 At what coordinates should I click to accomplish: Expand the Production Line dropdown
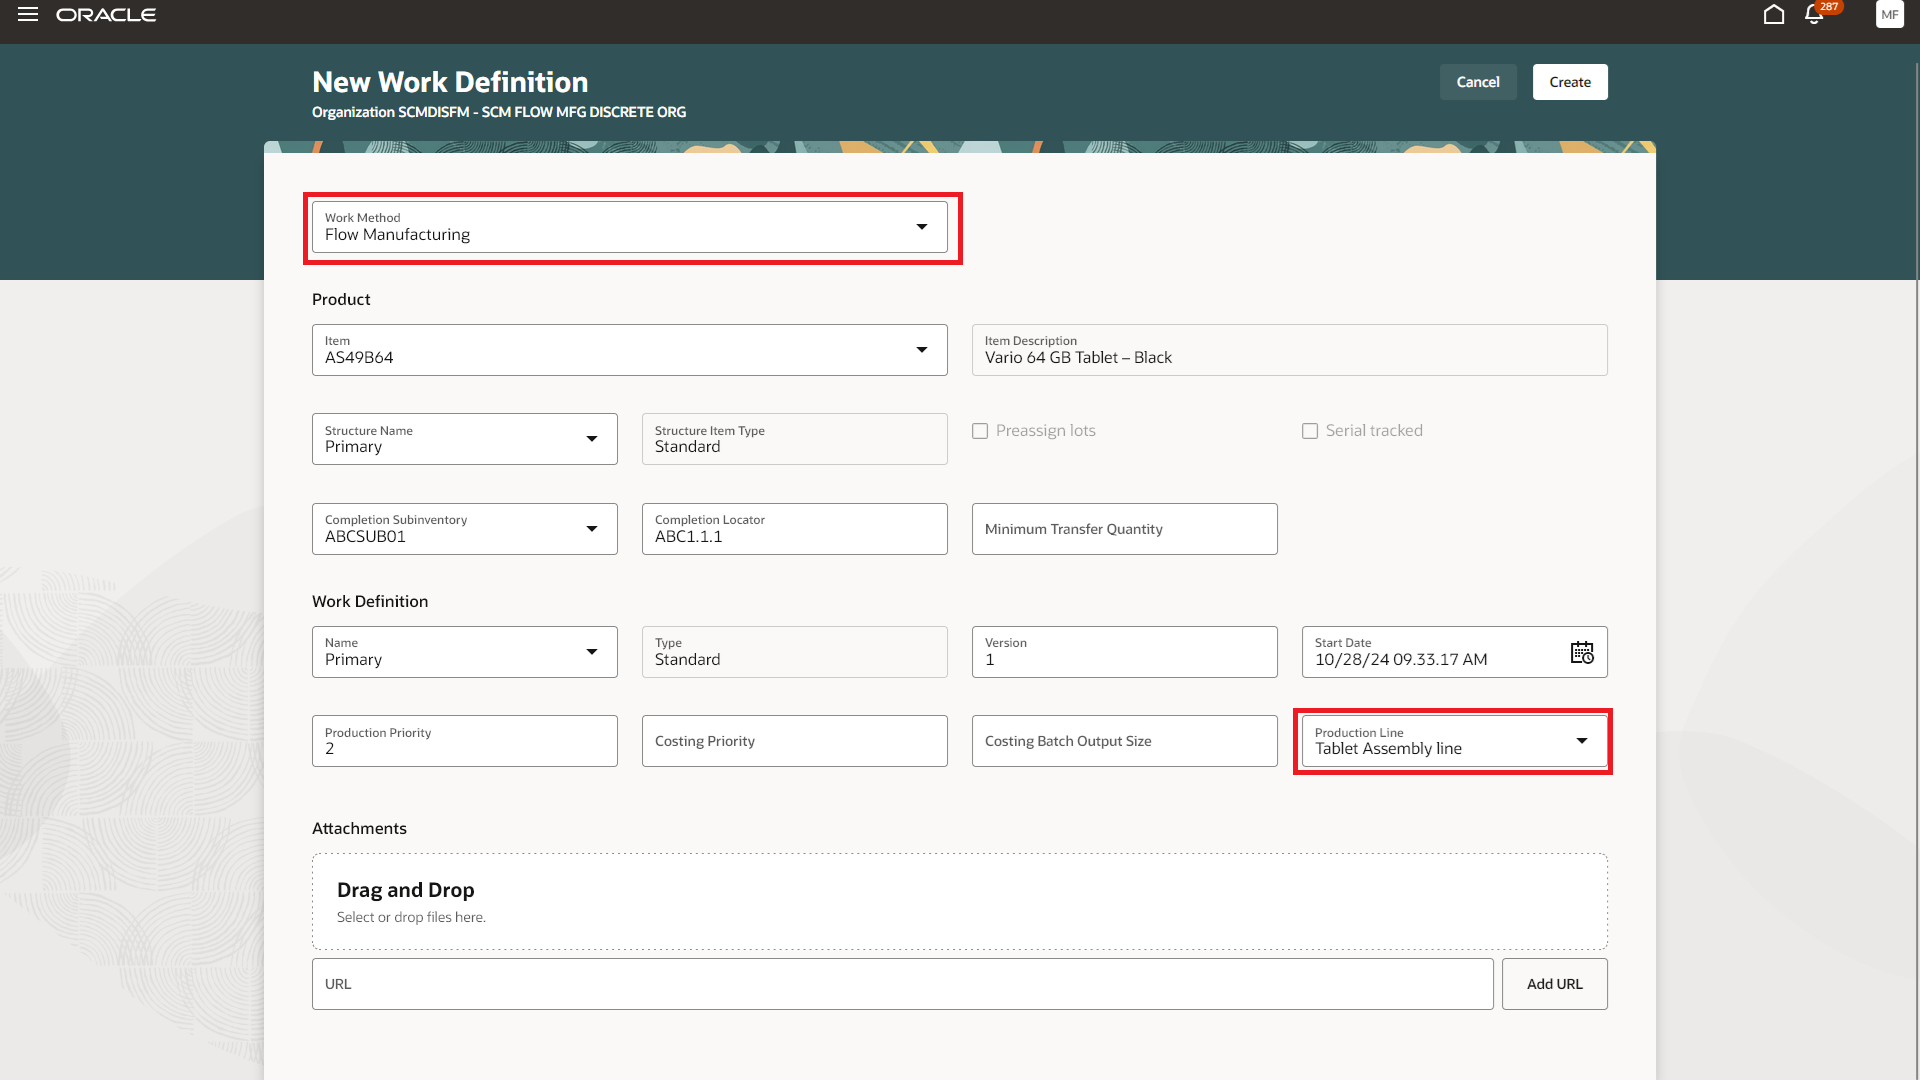(x=1581, y=741)
